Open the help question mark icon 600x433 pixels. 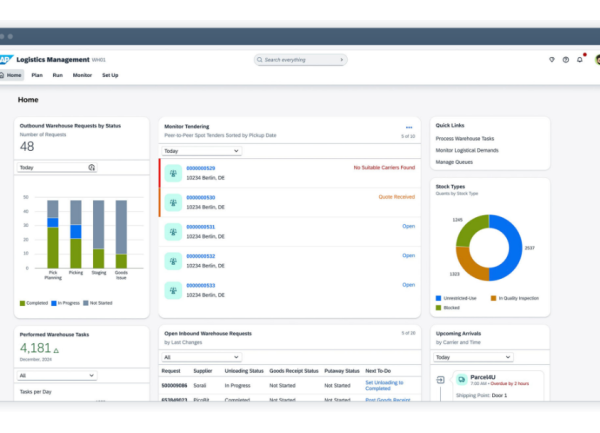pyautogui.click(x=566, y=59)
